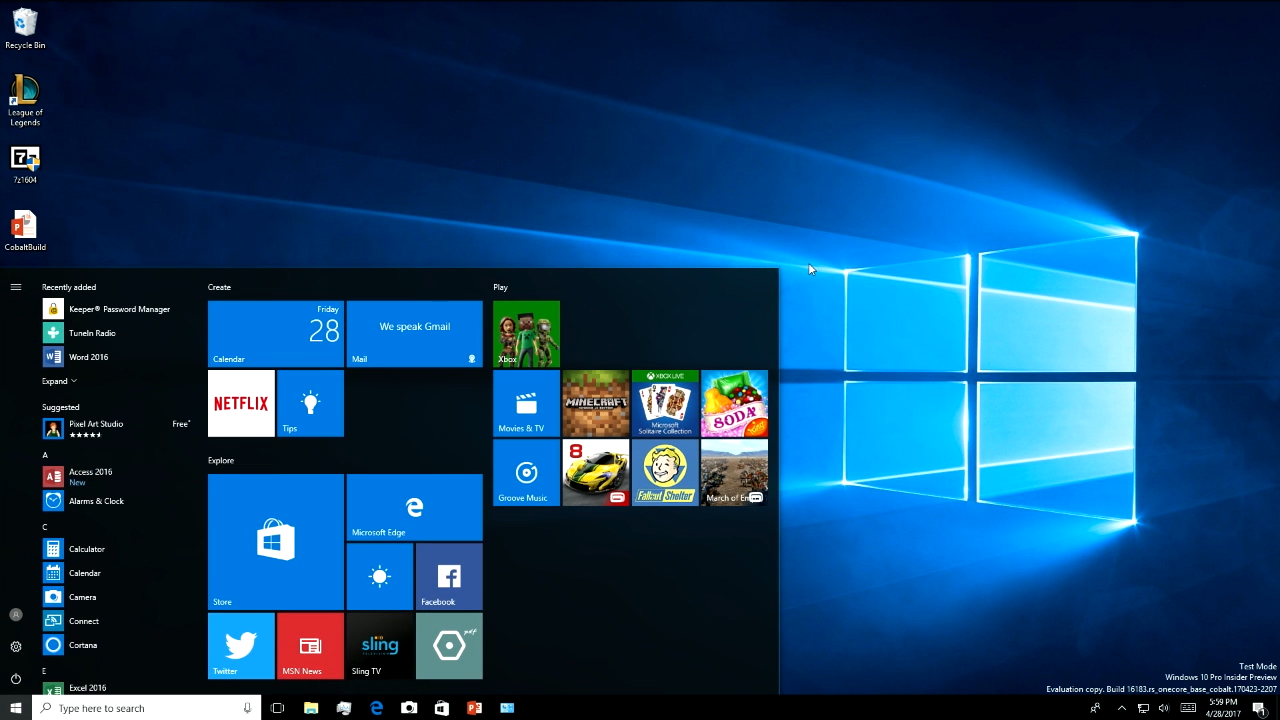Open the Settings gear in Start menu
The width and height of the screenshot is (1280, 720).
click(x=15, y=646)
